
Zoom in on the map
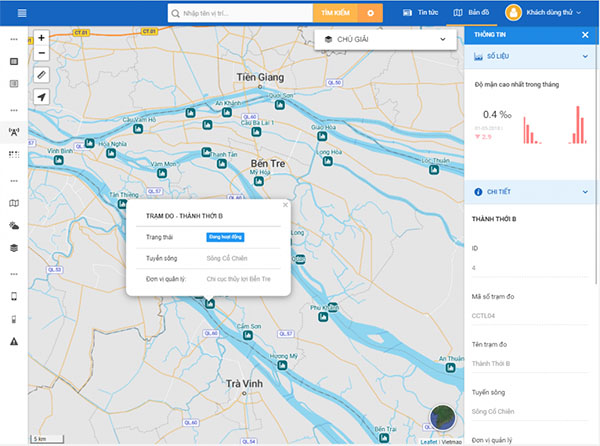tap(41, 37)
